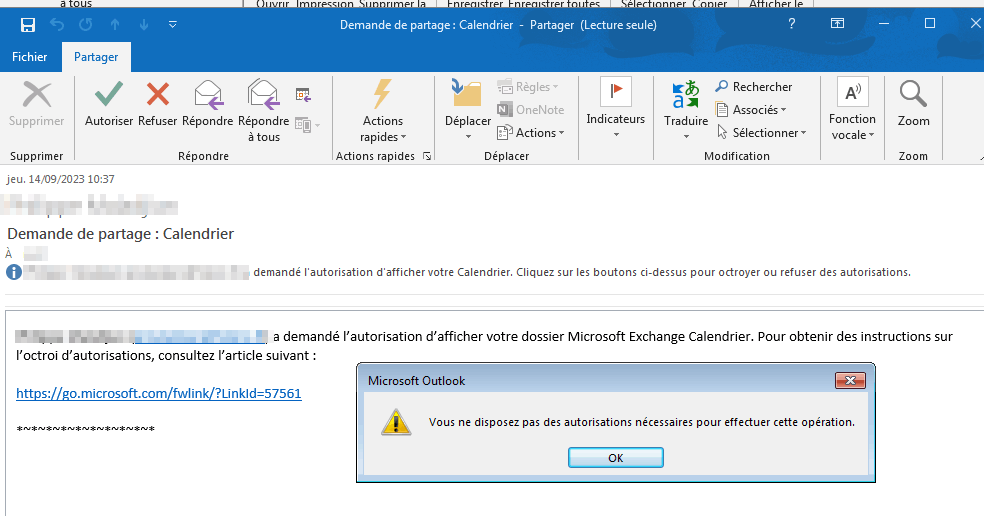Viewport: 984px width, 516px height.
Task: Open the Déplacer folder dropdown
Action: click(x=468, y=109)
